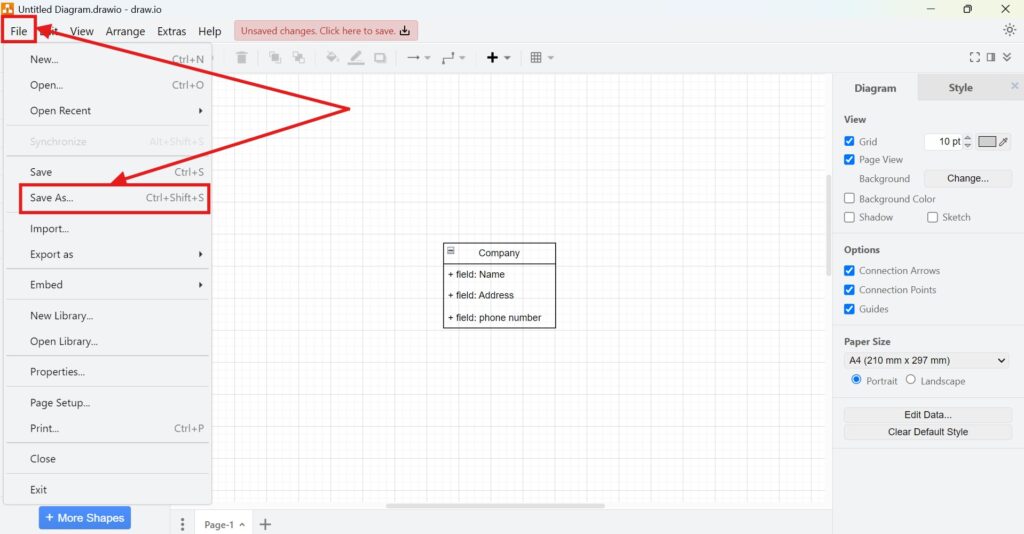Switch to the Style tab

(x=960, y=88)
